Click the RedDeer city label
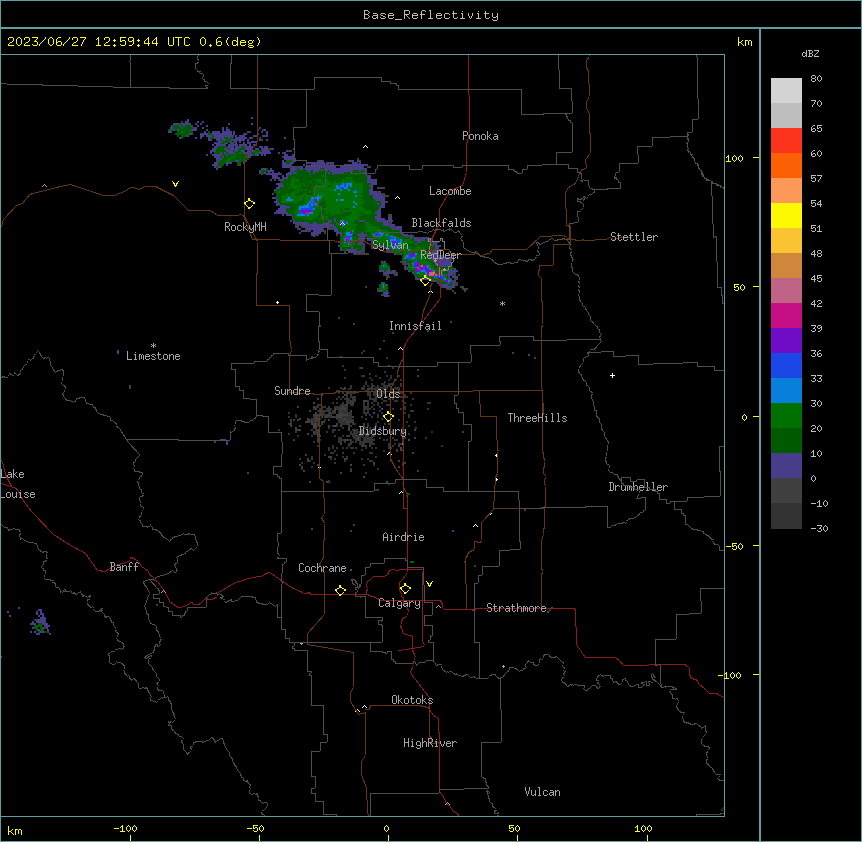 pos(440,255)
